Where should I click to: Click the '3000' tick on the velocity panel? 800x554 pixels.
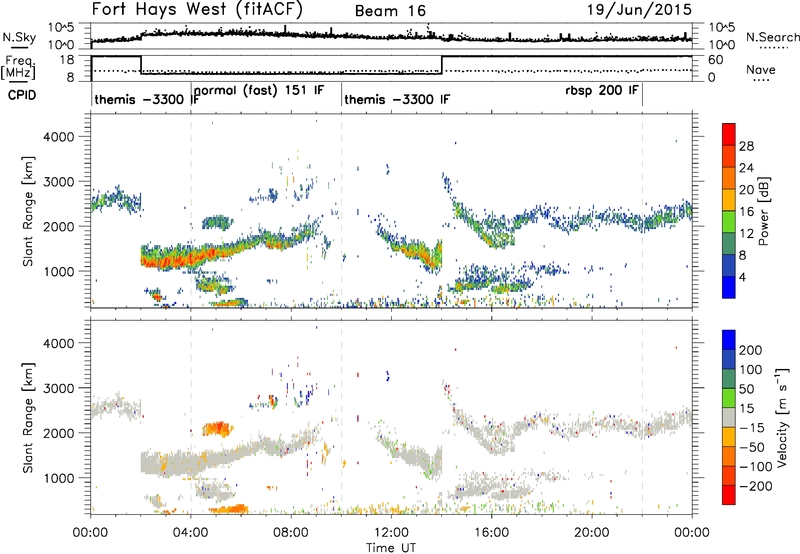[58, 388]
